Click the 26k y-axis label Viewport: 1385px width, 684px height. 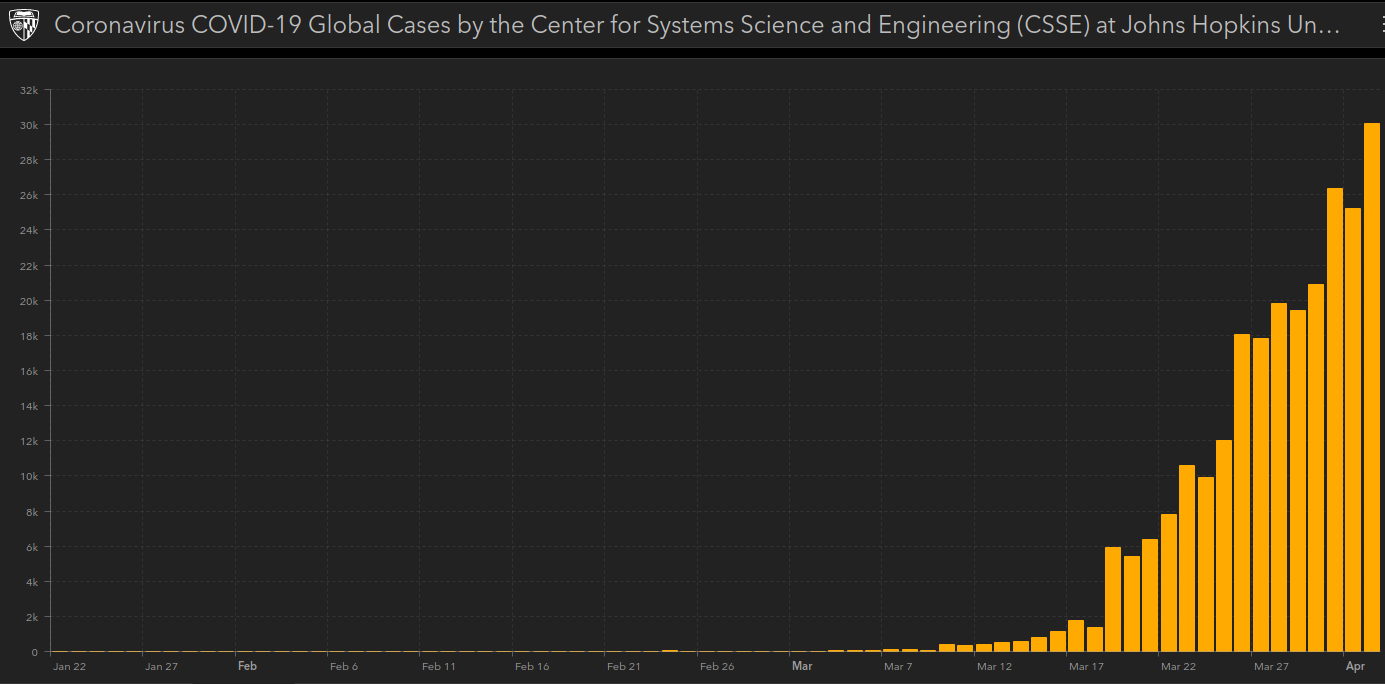pyautogui.click(x=29, y=195)
